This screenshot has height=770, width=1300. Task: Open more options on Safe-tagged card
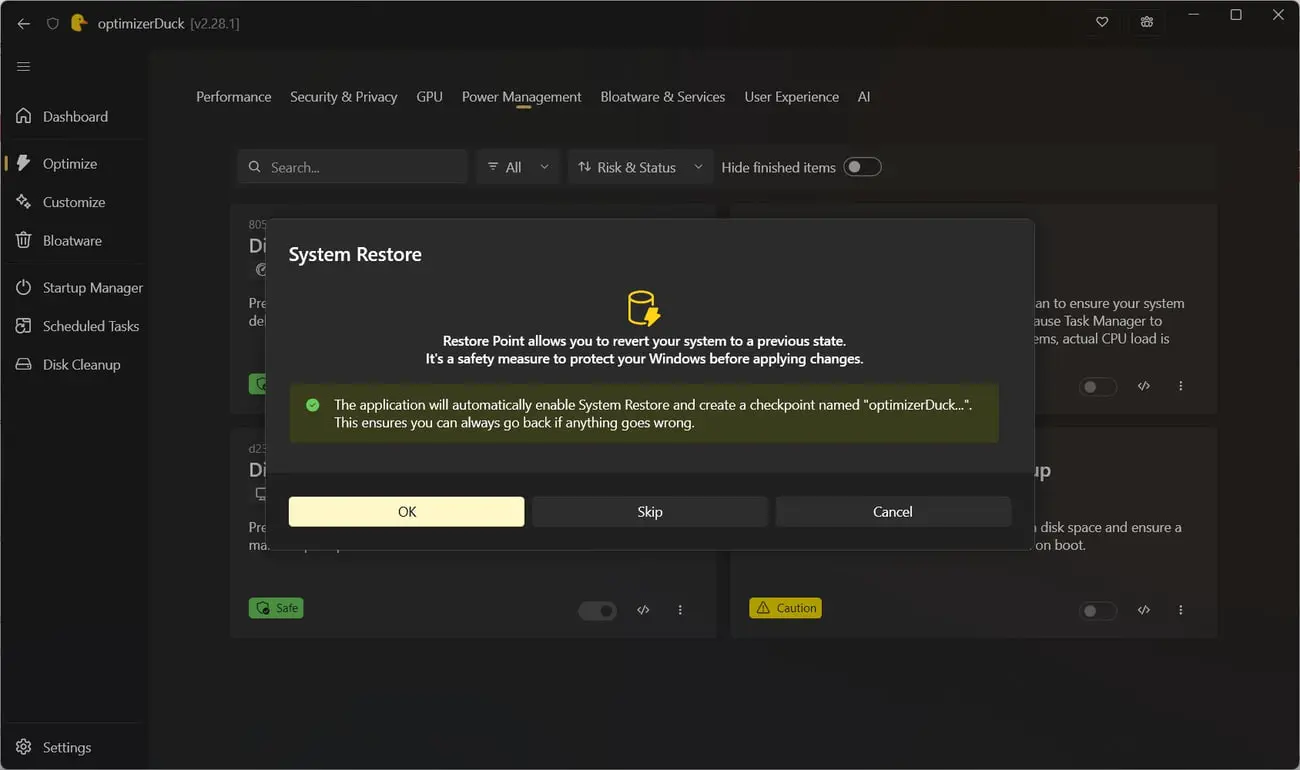[681, 610]
